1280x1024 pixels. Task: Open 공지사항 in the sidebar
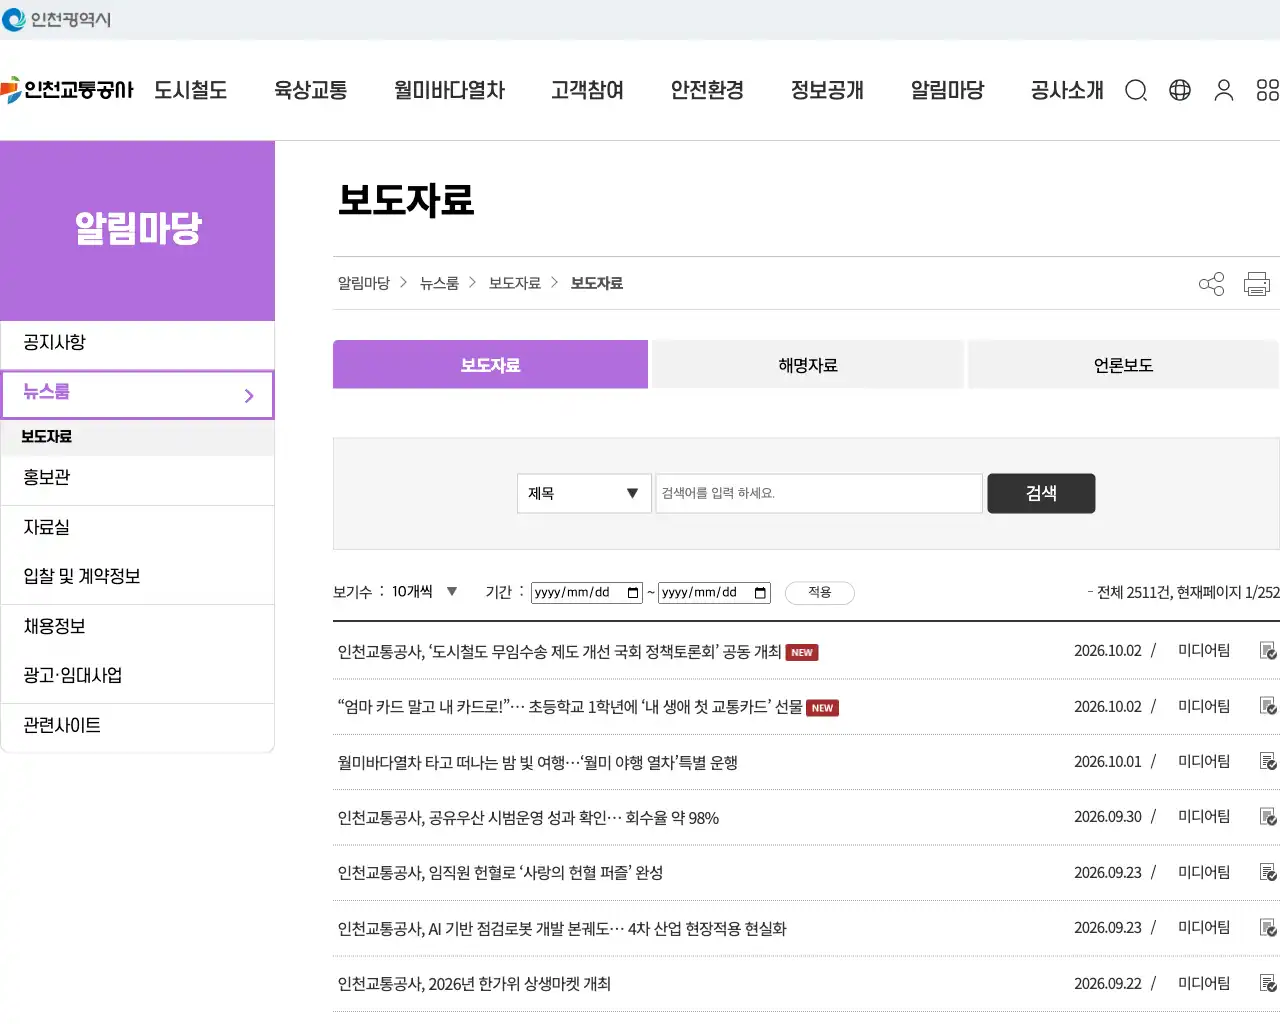pyautogui.click(x=138, y=343)
